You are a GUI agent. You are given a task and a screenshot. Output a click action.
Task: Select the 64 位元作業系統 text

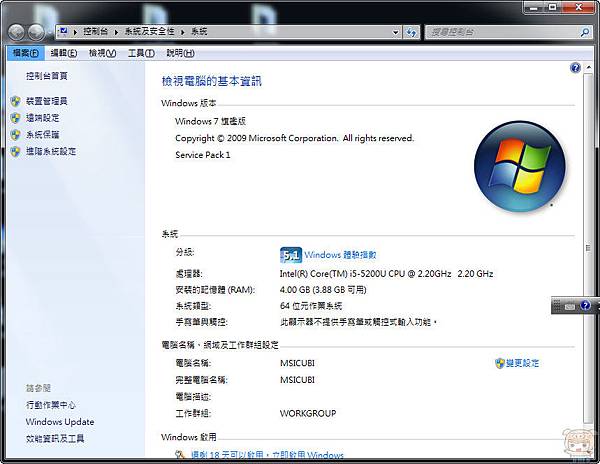point(311,306)
